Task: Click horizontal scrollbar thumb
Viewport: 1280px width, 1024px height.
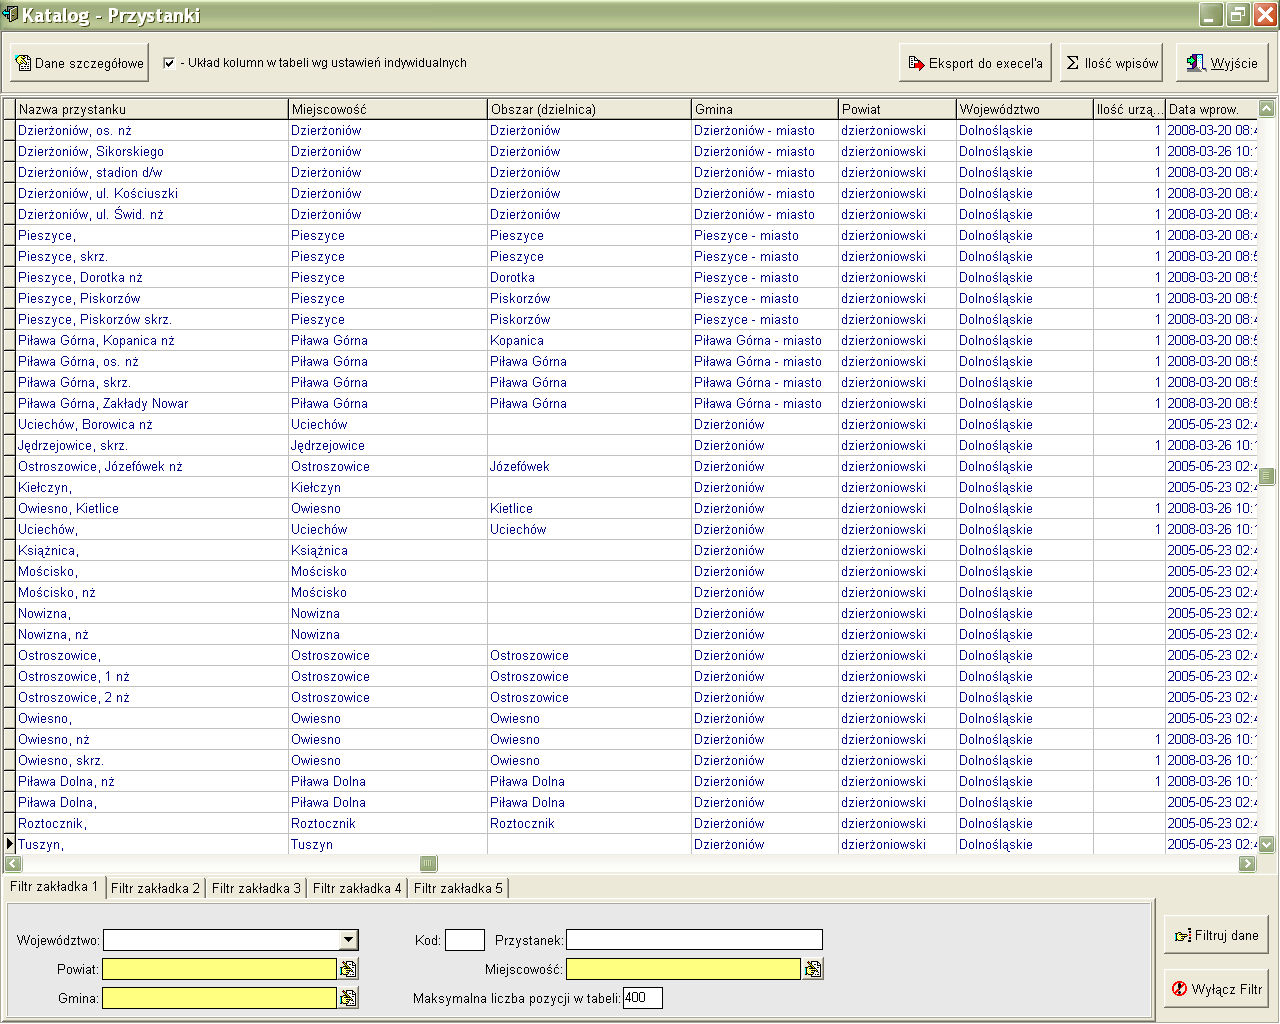Action: (428, 864)
